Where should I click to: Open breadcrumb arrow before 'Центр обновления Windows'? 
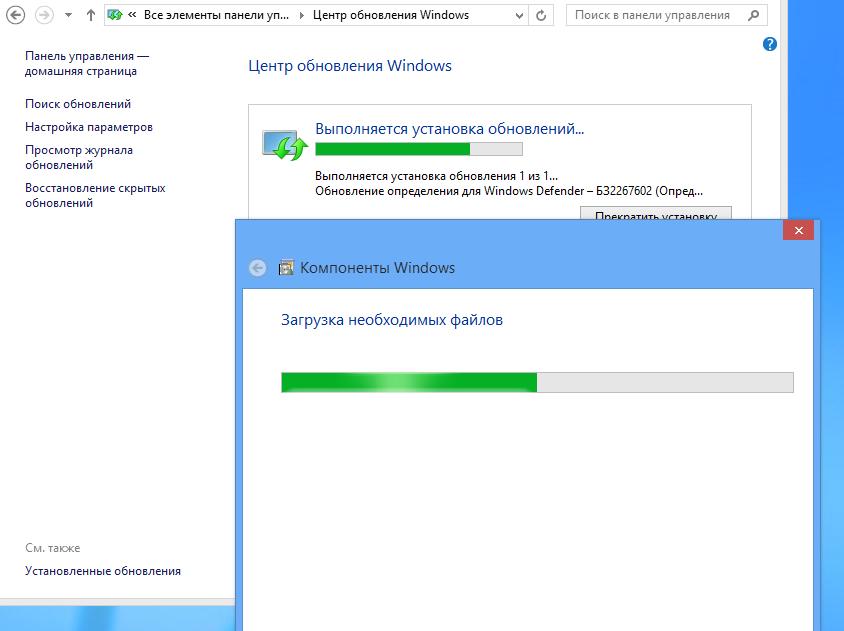[x=301, y=15]
